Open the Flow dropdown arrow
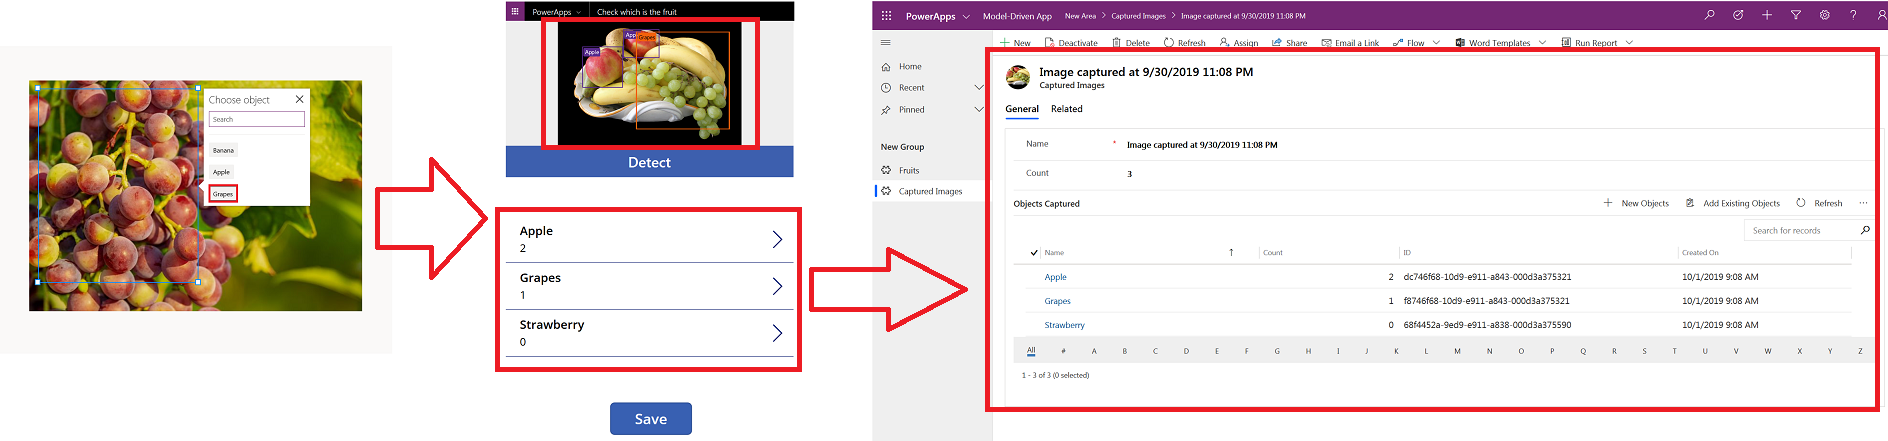The width and height of the screenshot is (1888, 441). point(1436,43)
